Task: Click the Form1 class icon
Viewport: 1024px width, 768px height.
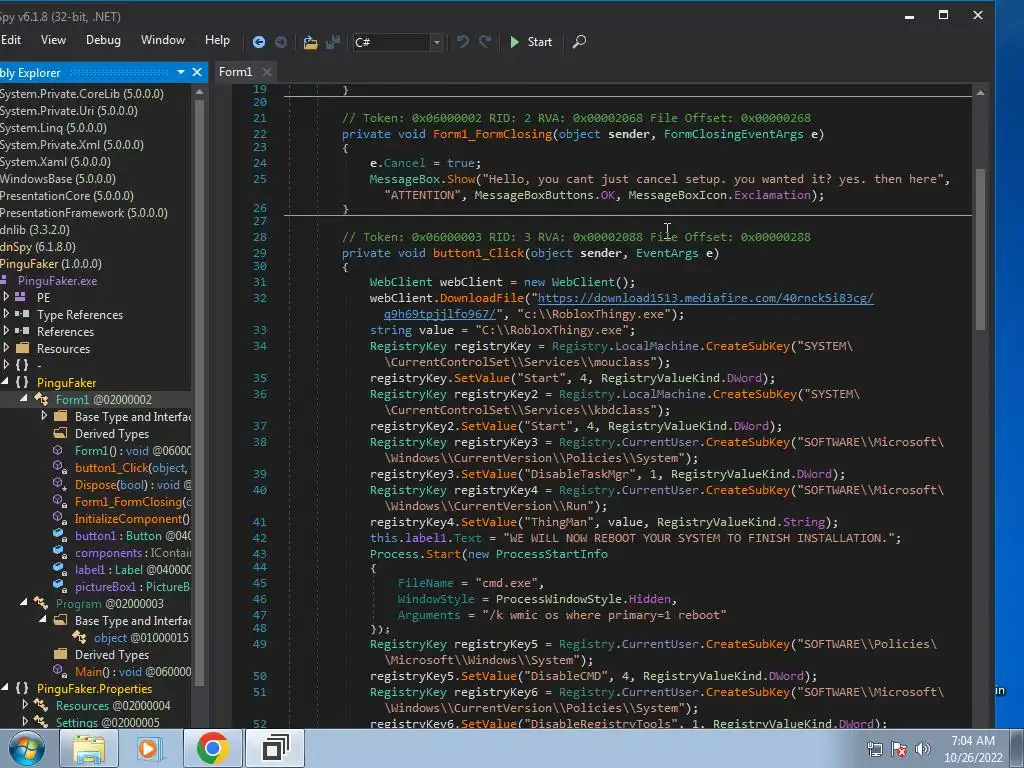Action: coord(41,399)
